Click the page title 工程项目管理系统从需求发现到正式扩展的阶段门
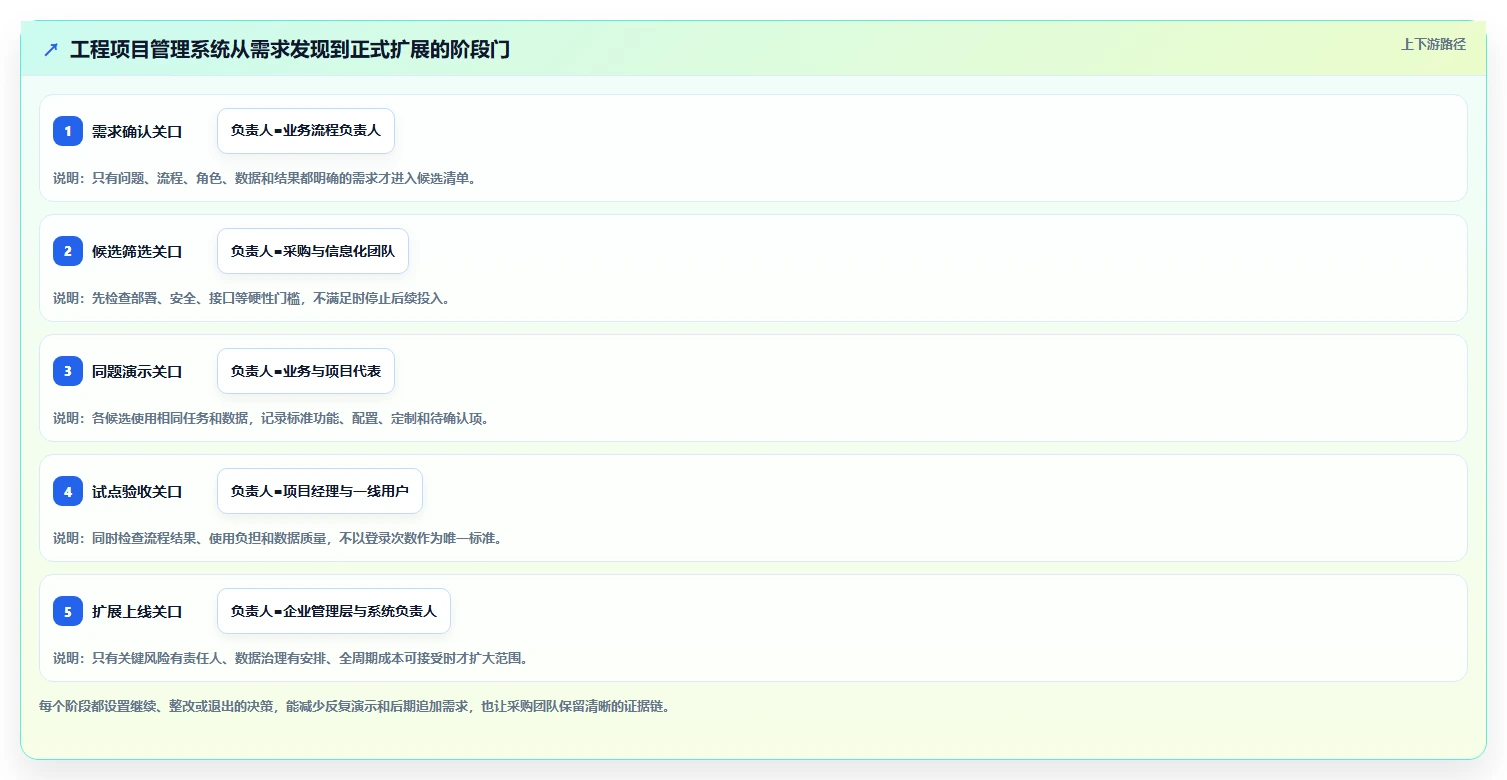 pos(290,49)
